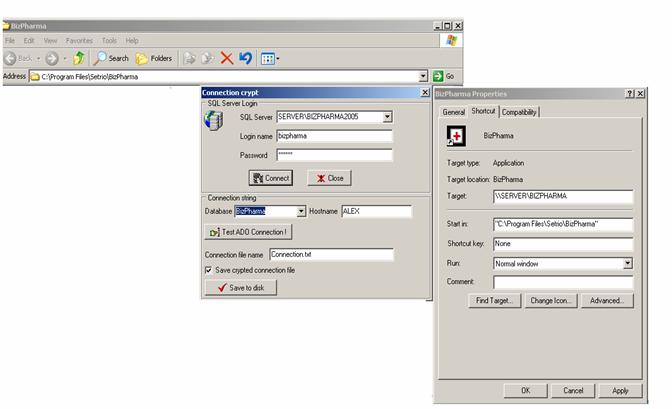Click the Shortcut key field

[x=563, y=244]
